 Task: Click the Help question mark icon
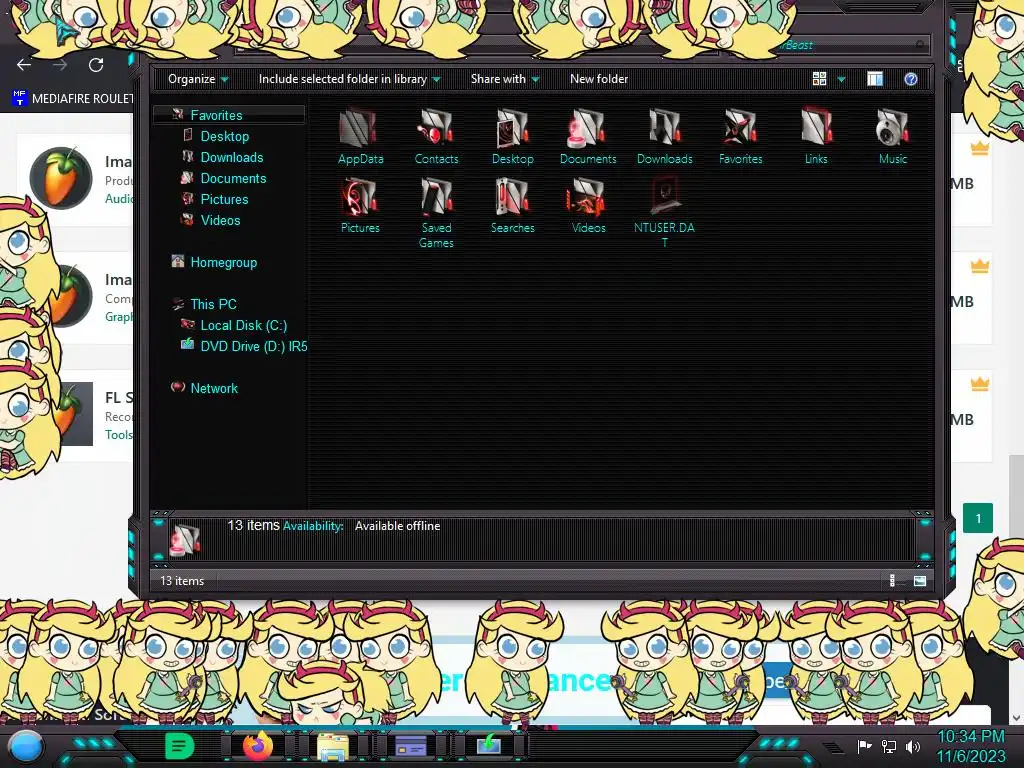[x=911, y=79]
